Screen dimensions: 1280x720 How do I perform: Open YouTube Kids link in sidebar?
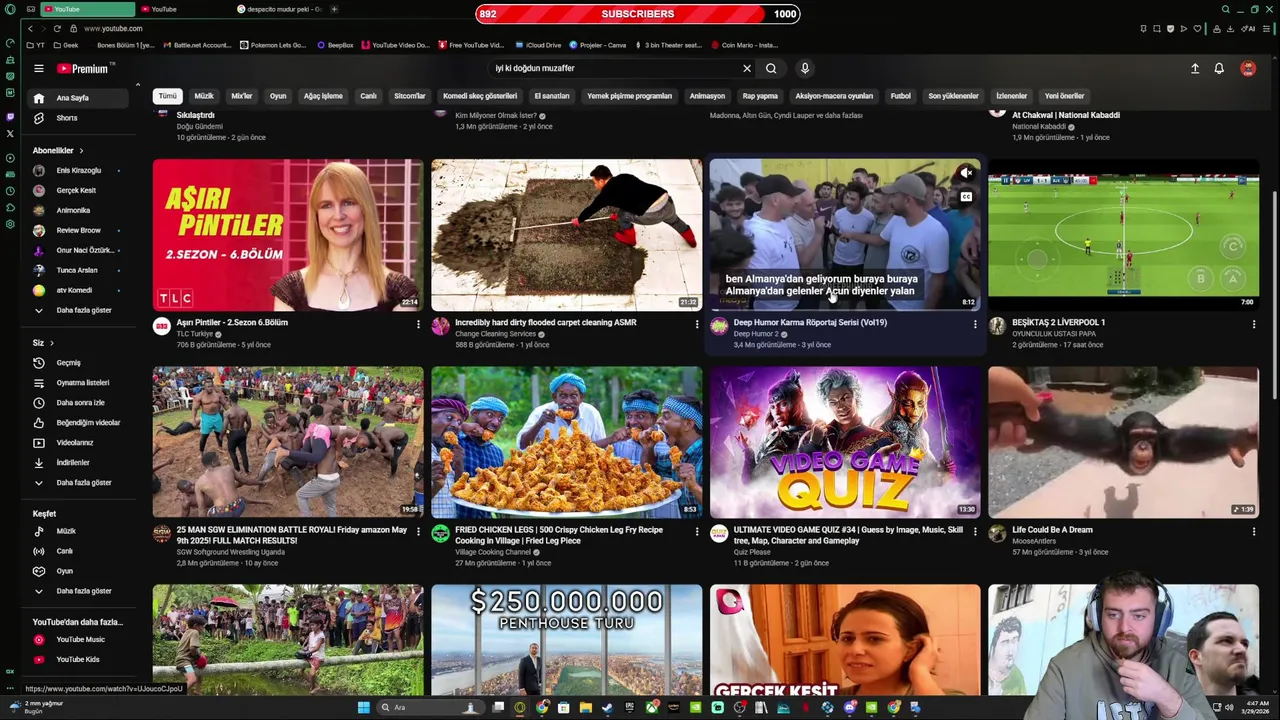[78, 660]
